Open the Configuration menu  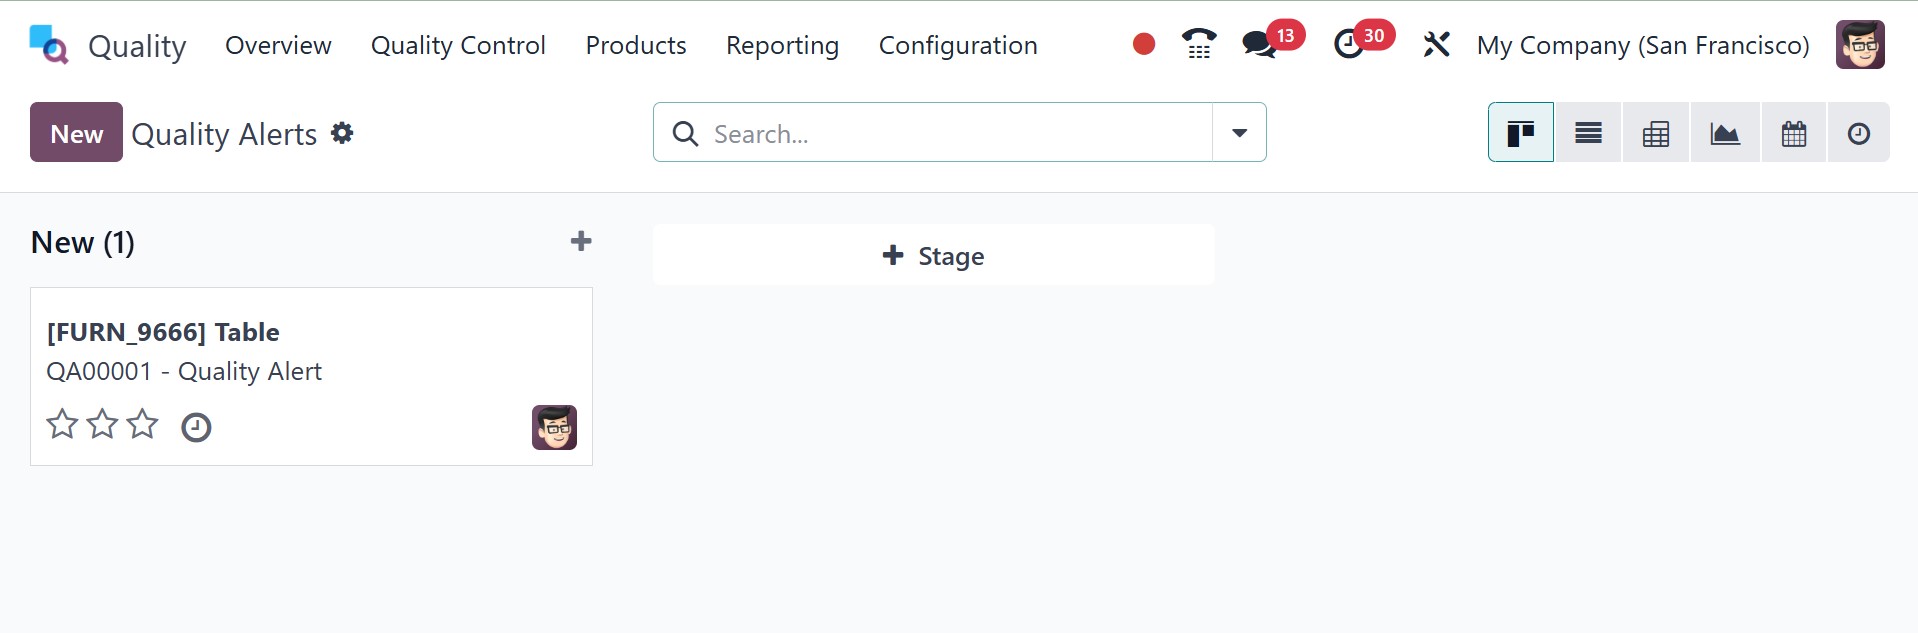958,45
